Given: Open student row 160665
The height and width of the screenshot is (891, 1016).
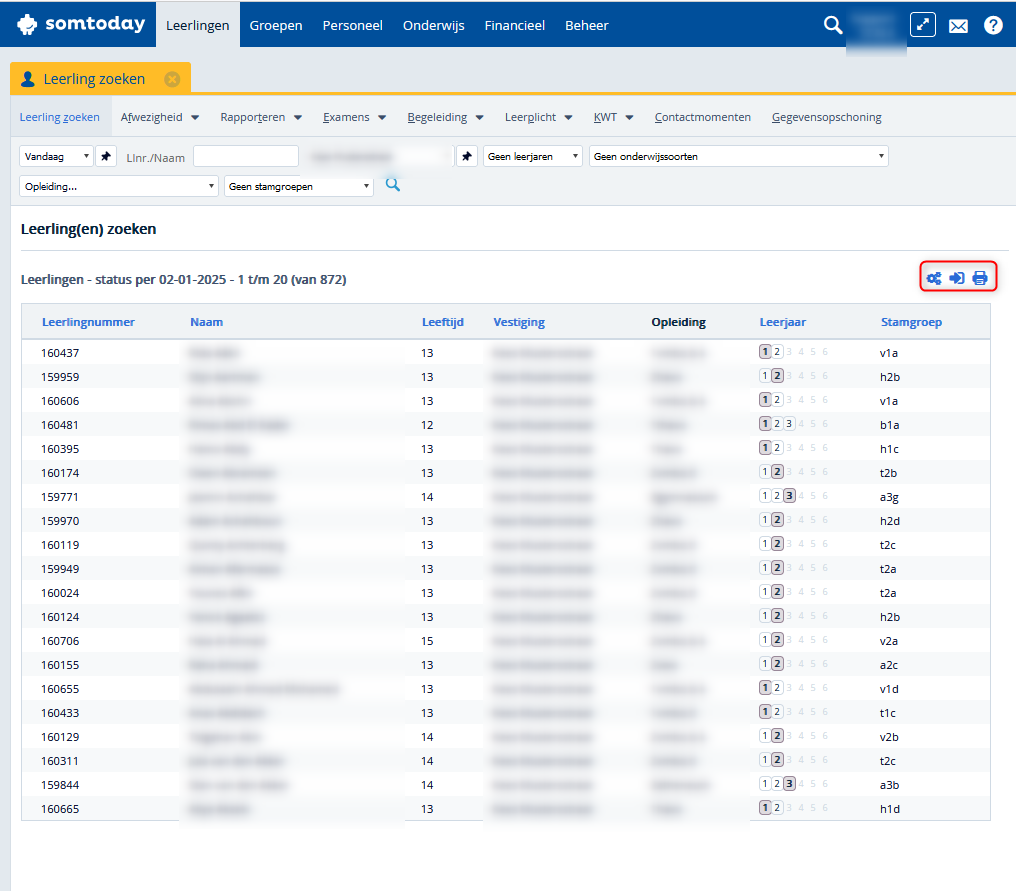Looking at the screenshot, I should [505, 808].
